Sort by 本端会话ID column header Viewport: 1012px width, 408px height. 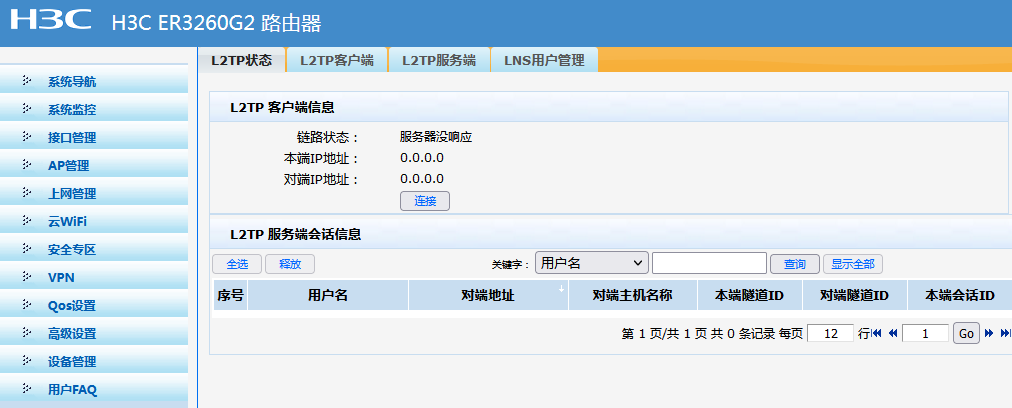click(960, 296)
